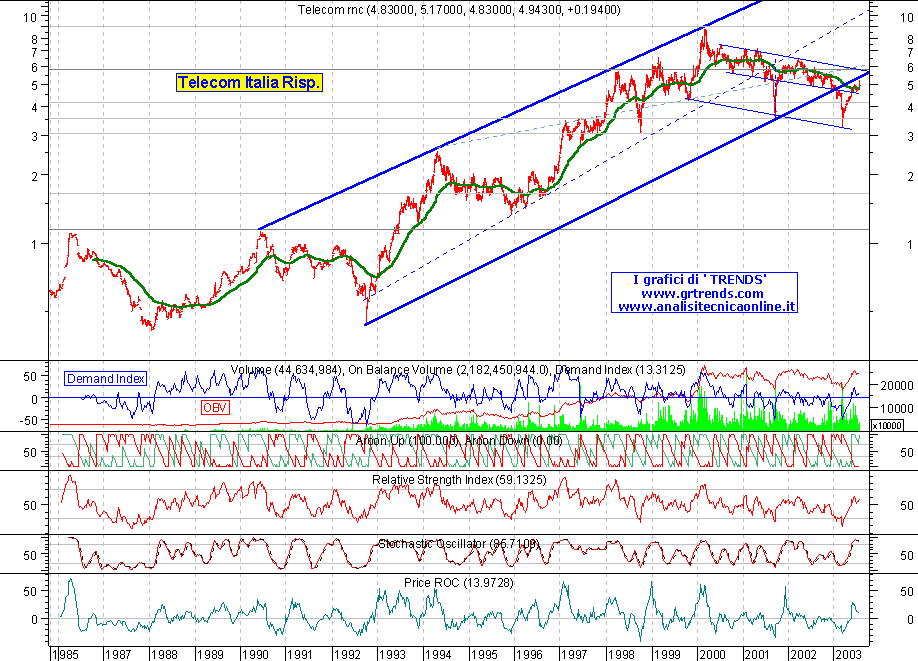Select the 2002 year label
Screen dimensions: 918x661
tap(803, 655)
